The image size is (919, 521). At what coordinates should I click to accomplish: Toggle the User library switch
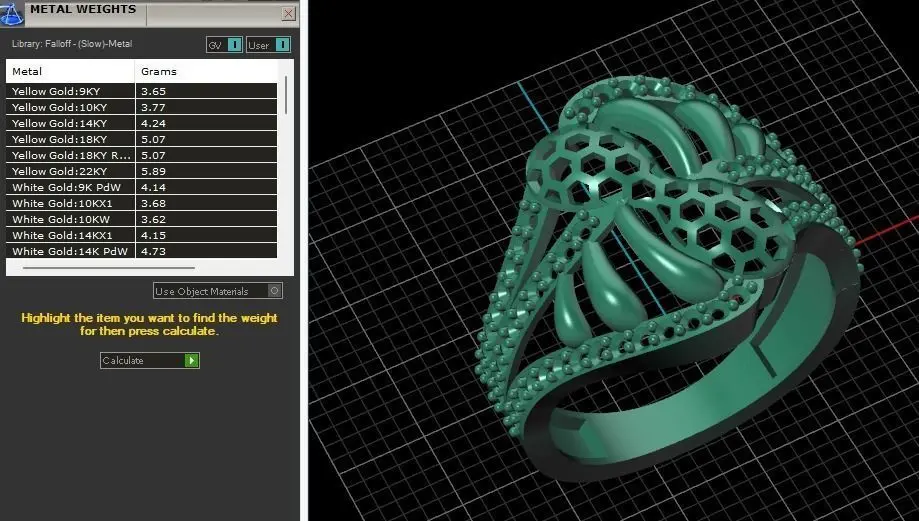268,45
